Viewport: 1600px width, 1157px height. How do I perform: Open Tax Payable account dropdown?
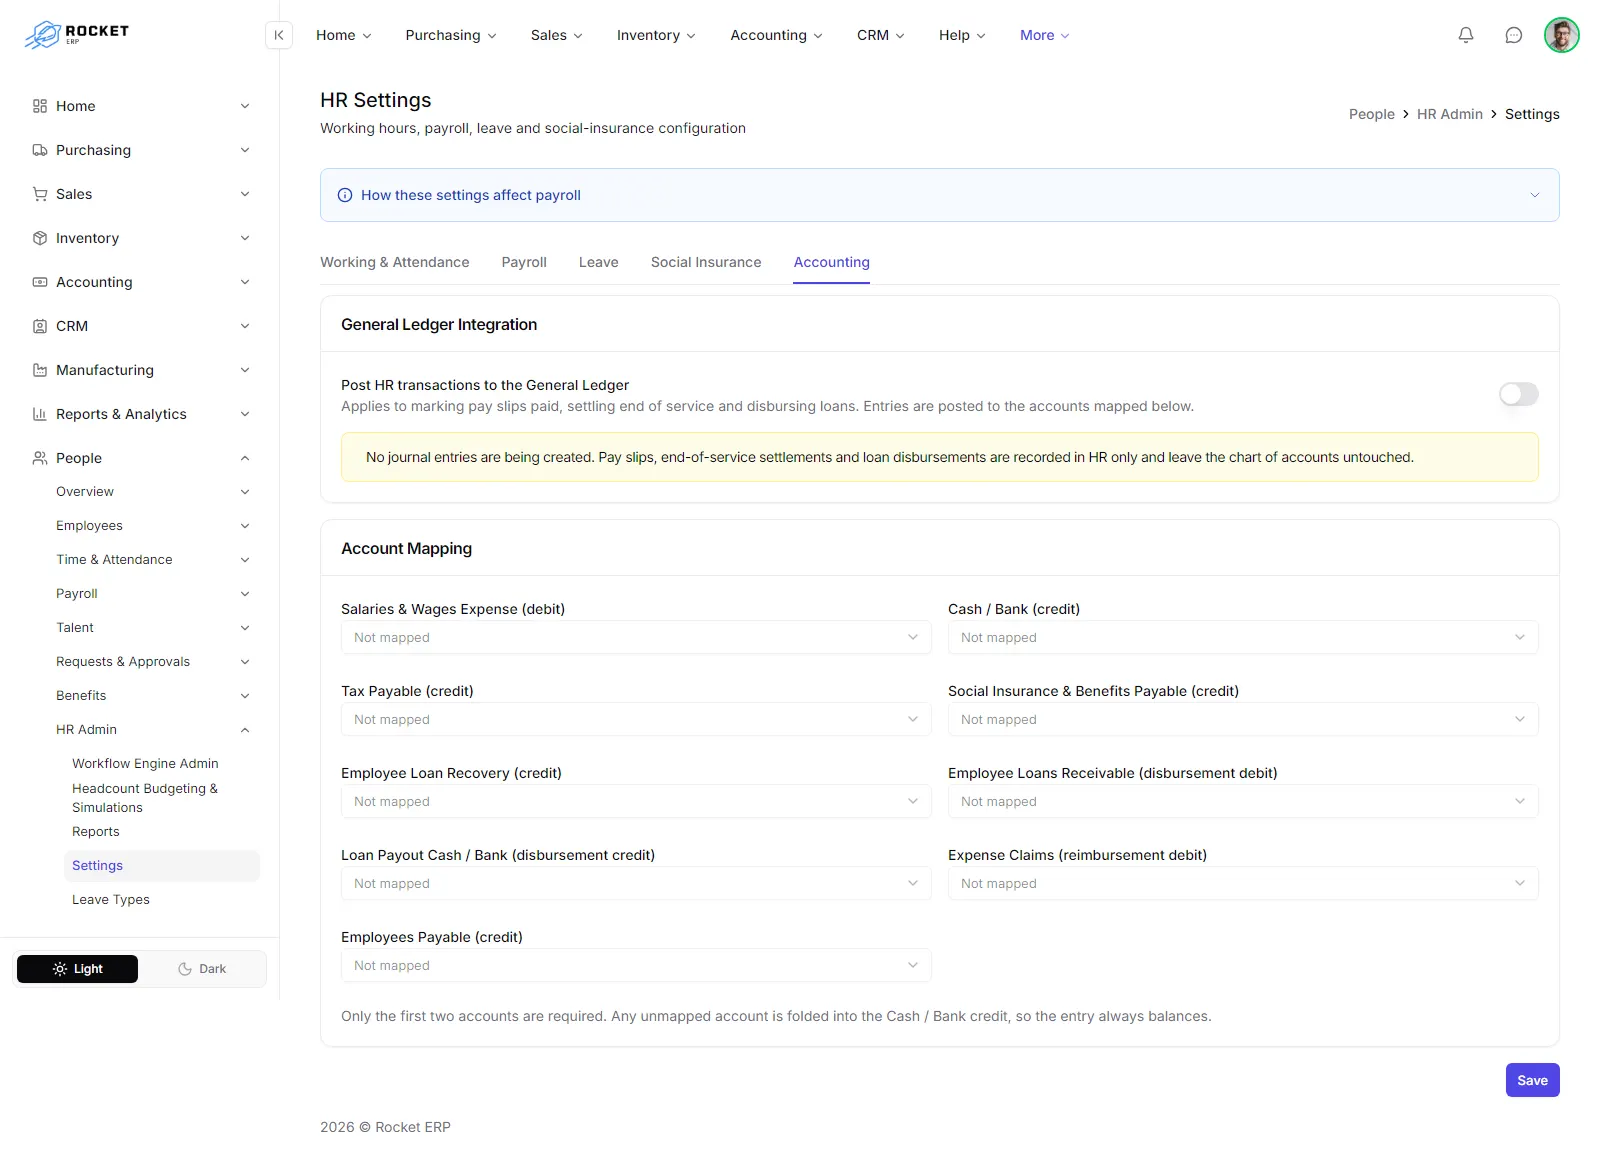coord(636,719)
